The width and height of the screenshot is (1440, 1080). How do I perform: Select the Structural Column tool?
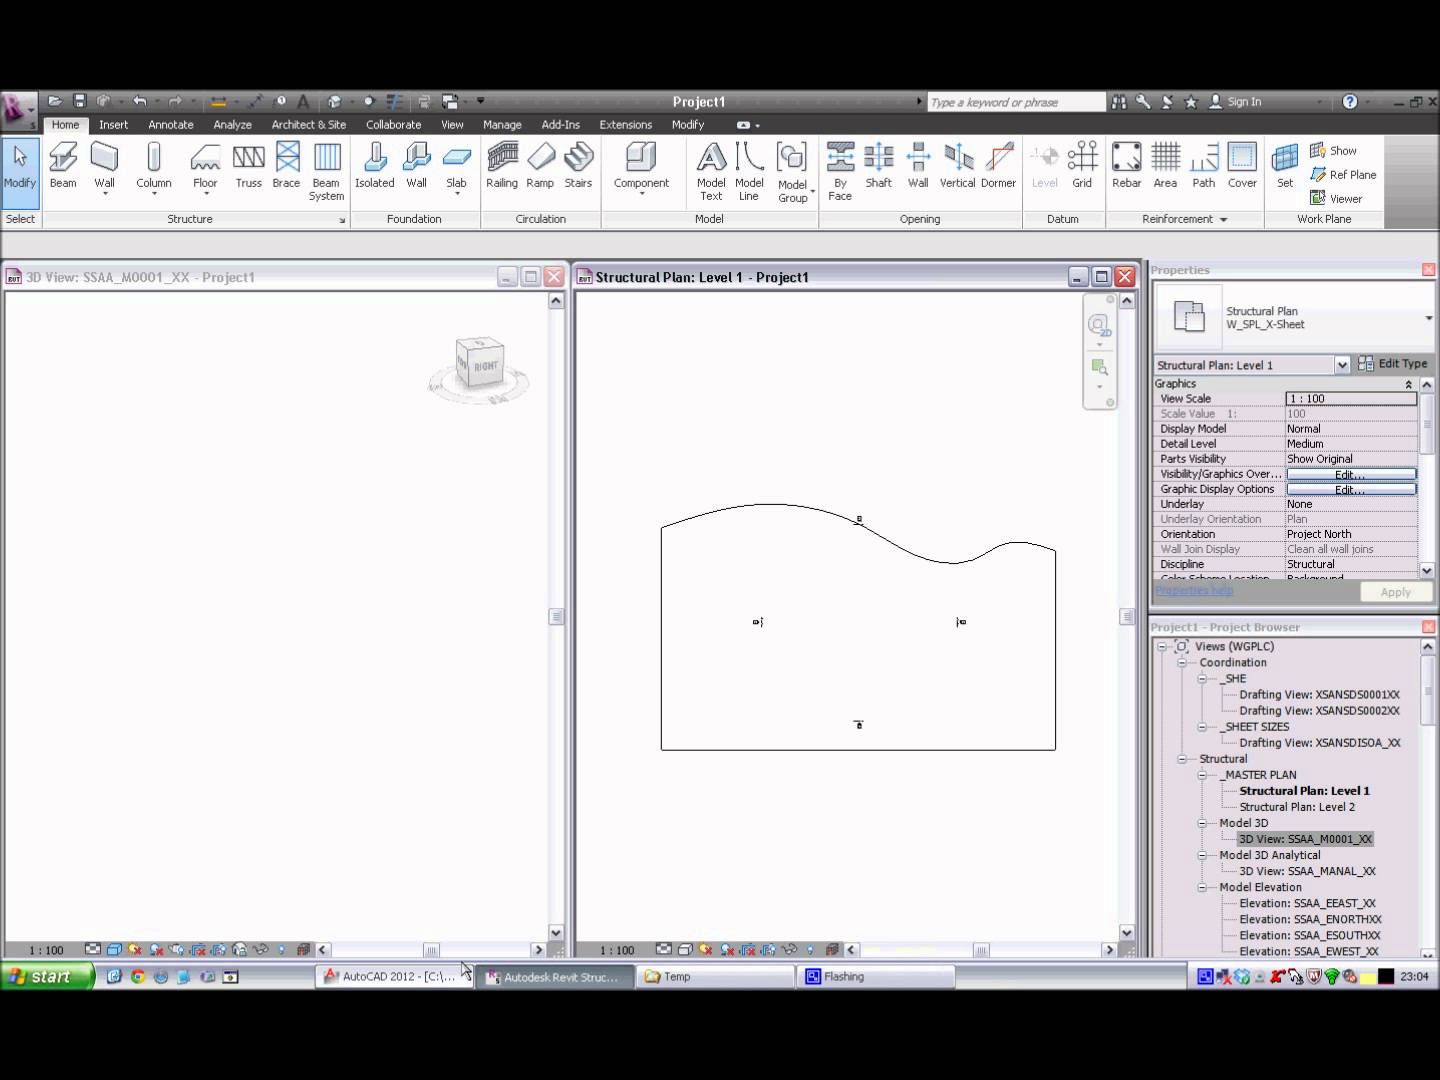point(153,165)
